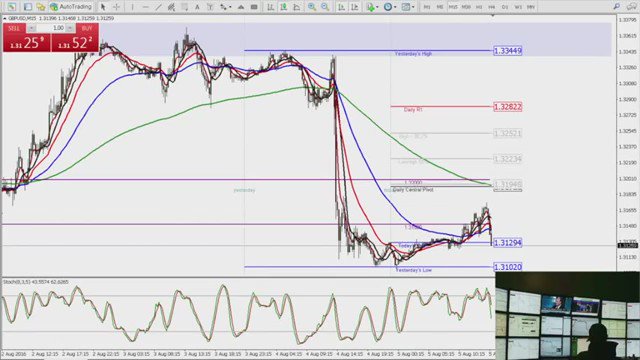
Task: Increase the trade volume with up arrow
Action: click(x=70, y=28)
